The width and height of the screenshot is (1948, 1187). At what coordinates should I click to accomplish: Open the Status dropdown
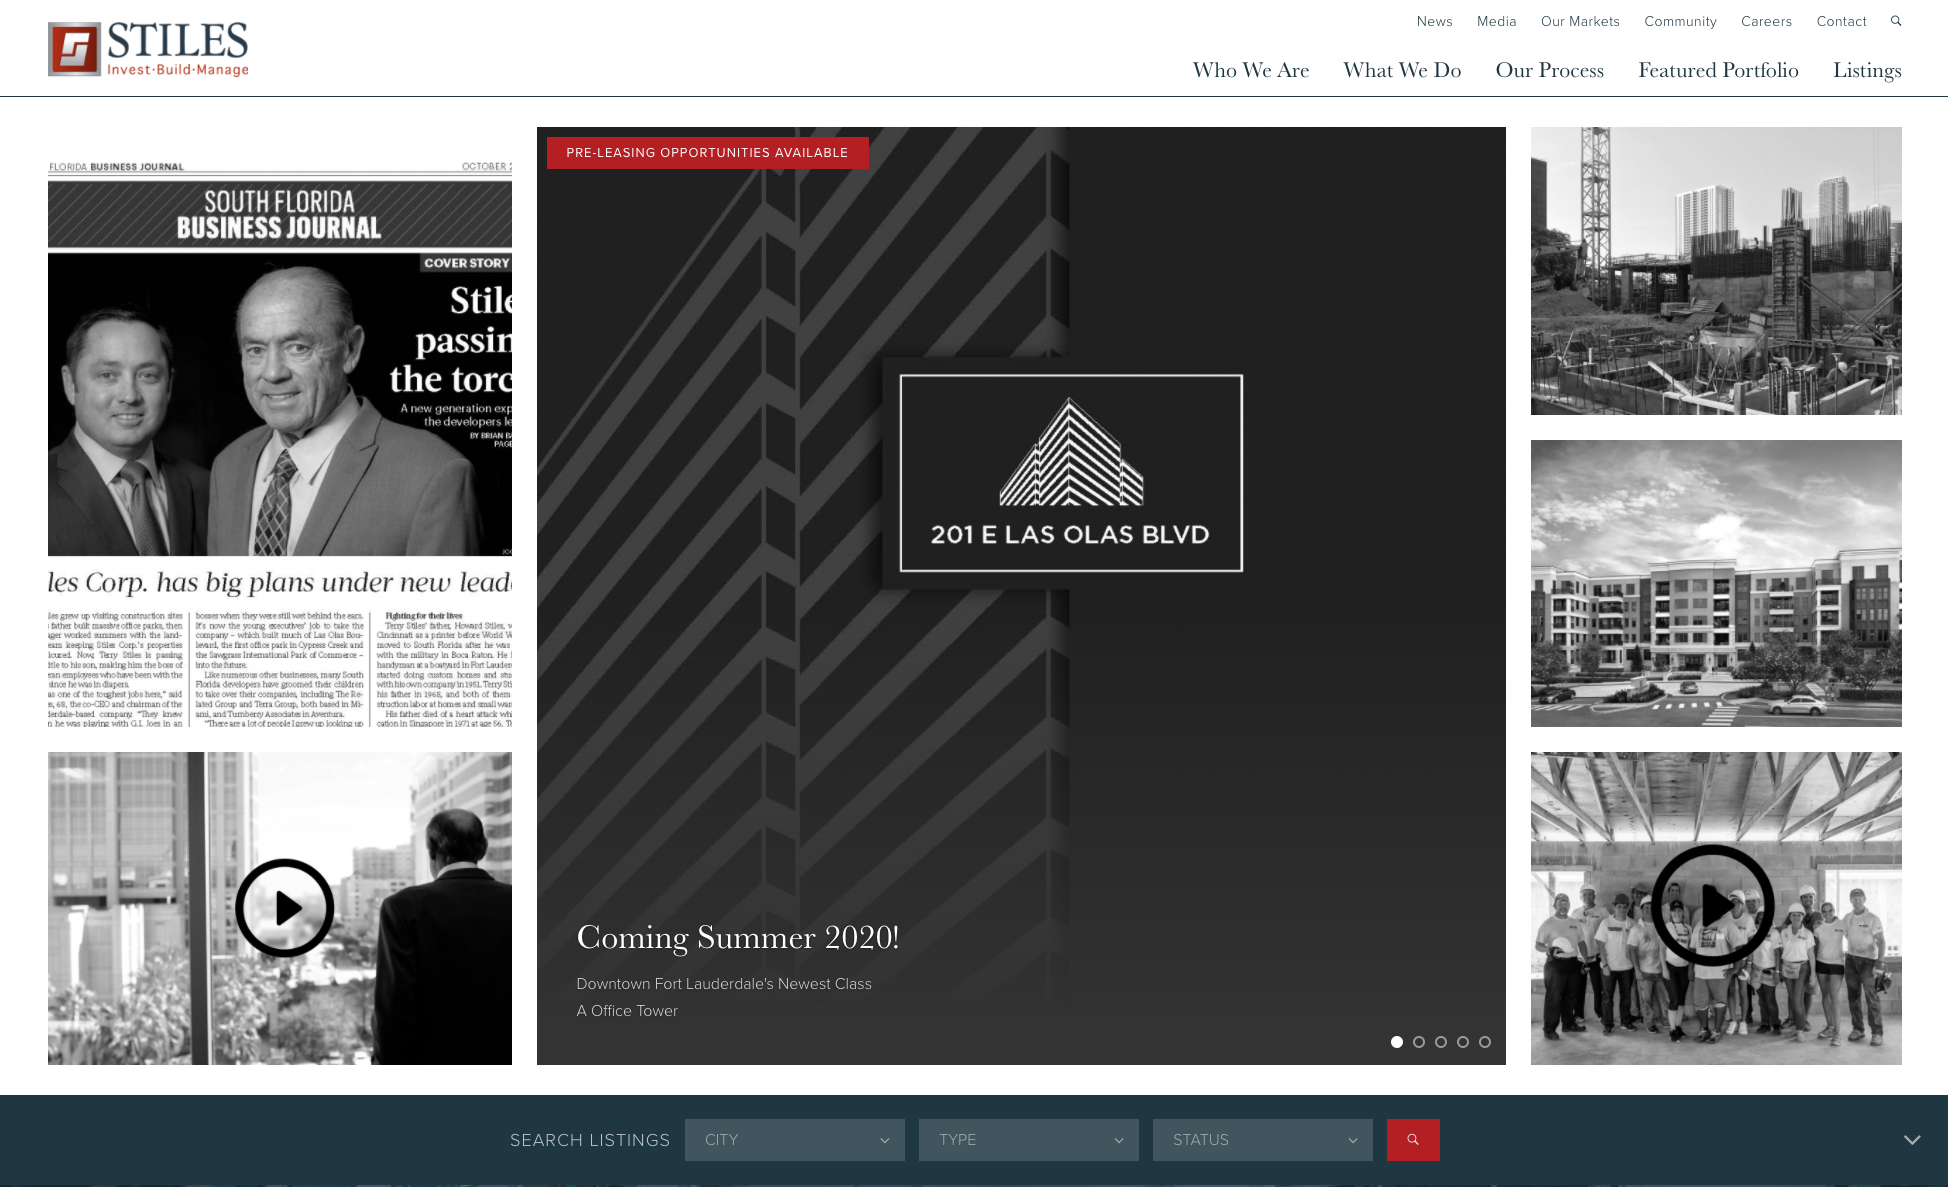click(1262, 1140)
